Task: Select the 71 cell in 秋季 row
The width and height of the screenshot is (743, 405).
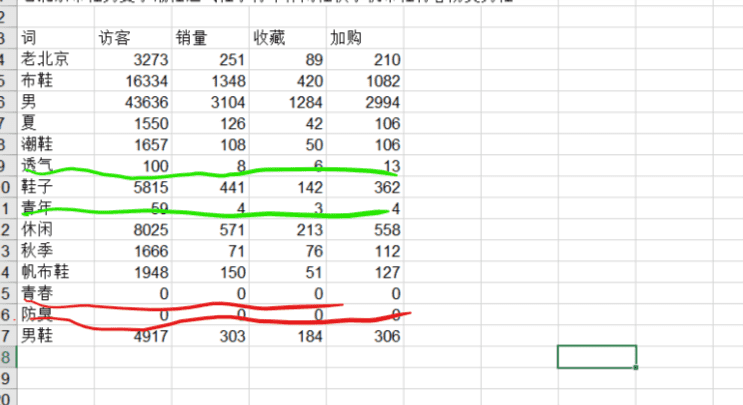Action: click(x=210, y=251)
